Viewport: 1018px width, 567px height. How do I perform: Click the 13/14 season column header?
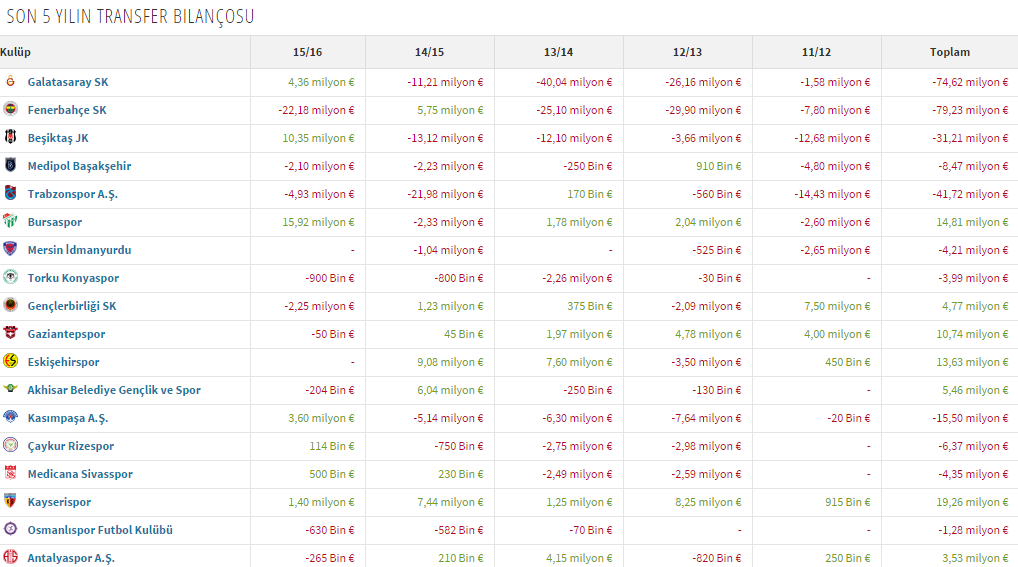tap(558, 52)
